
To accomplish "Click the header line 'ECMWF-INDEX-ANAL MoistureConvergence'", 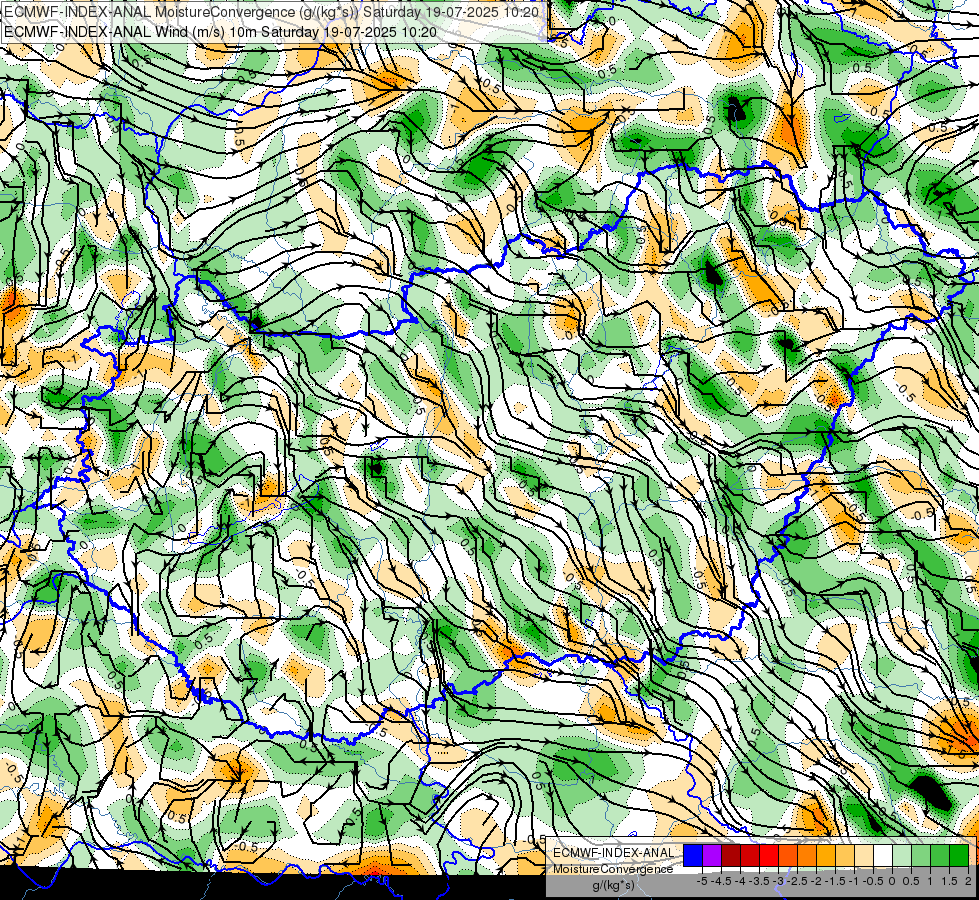I will [x=272, y=11].
